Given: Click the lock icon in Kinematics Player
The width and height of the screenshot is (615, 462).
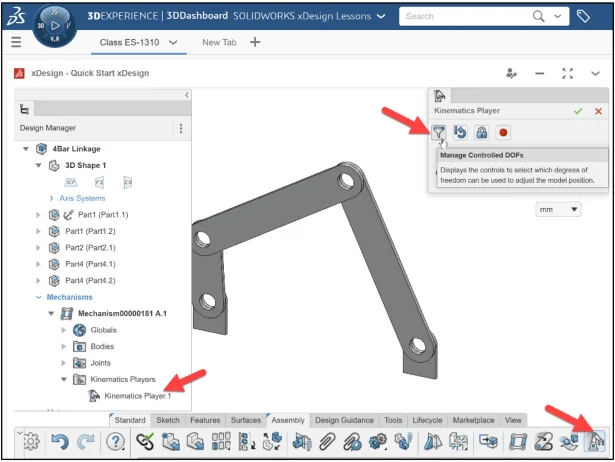Looking at the screenshot, I should point(482,132).
